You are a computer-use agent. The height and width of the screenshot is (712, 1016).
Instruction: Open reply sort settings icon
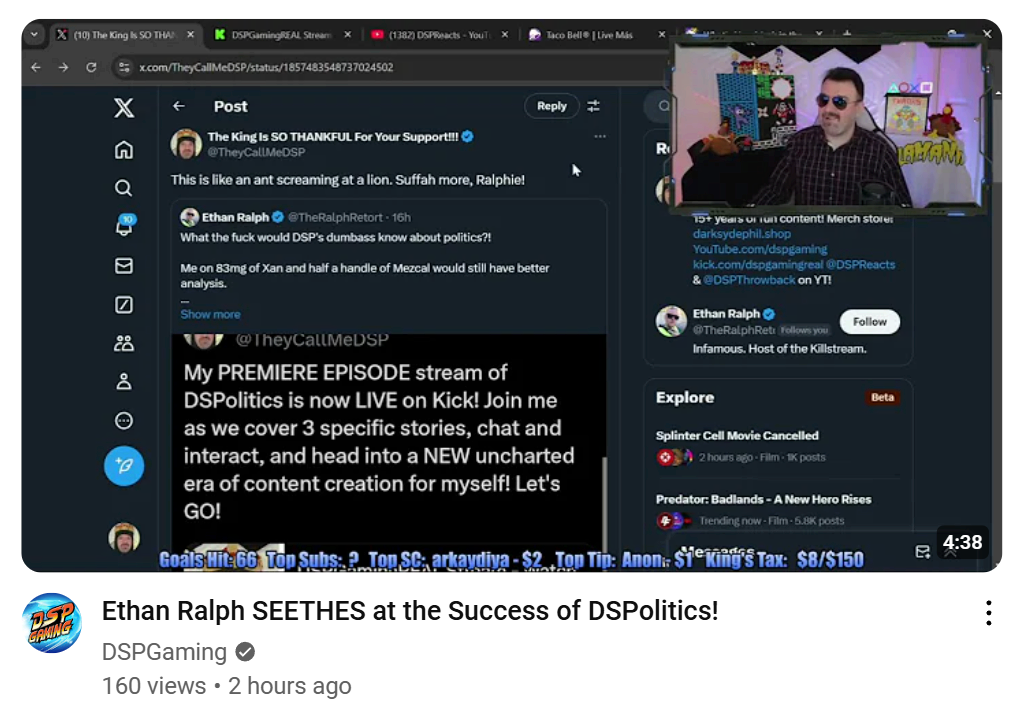coord(594,106)
